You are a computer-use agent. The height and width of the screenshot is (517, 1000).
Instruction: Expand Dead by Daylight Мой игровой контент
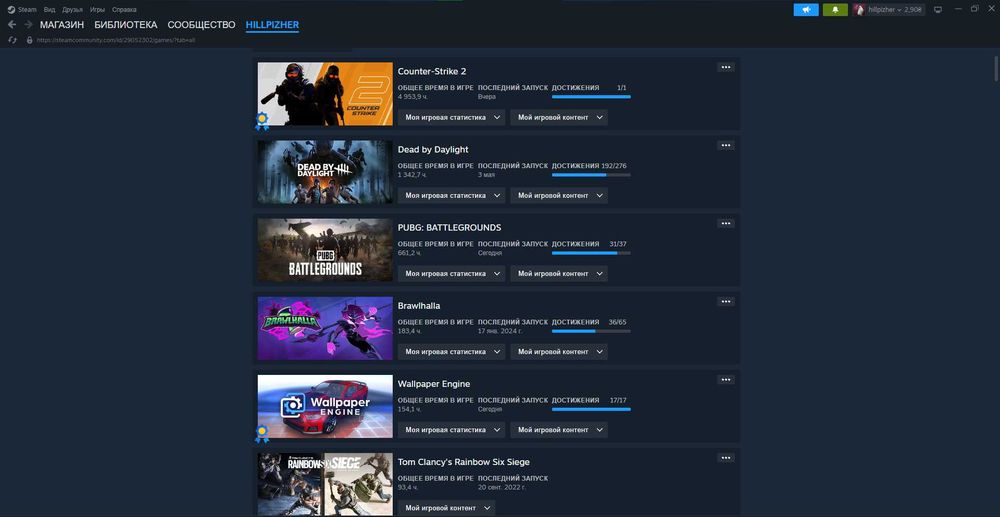559,196
